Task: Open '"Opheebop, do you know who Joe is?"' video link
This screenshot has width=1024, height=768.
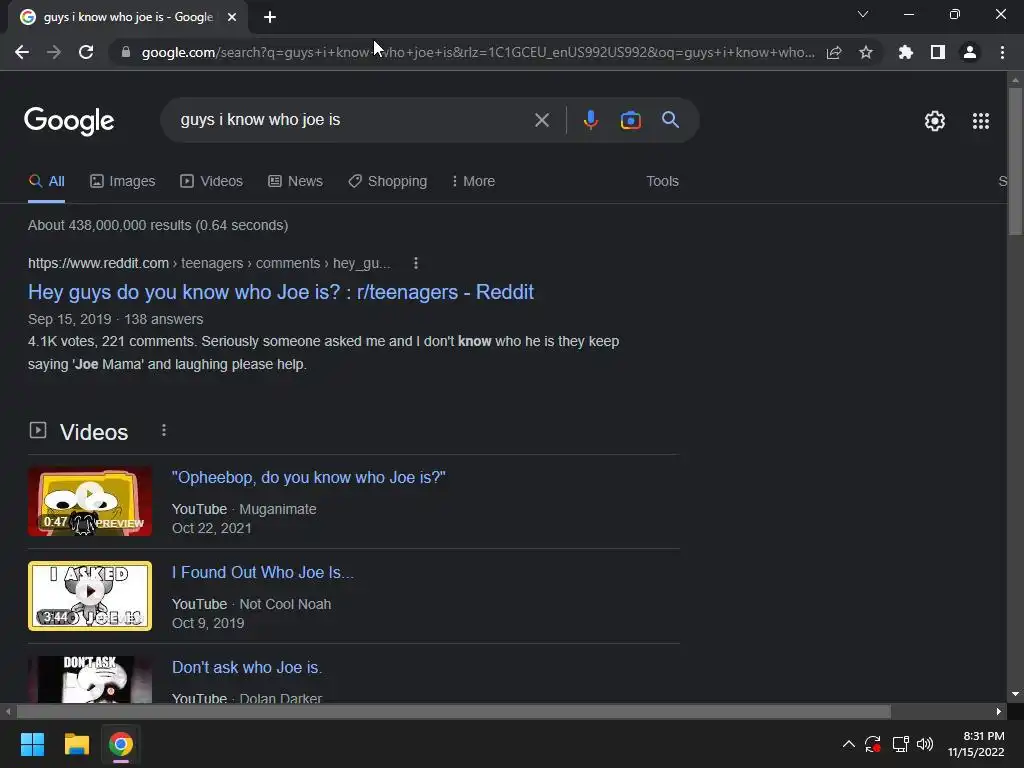Action: pos(308,477)
